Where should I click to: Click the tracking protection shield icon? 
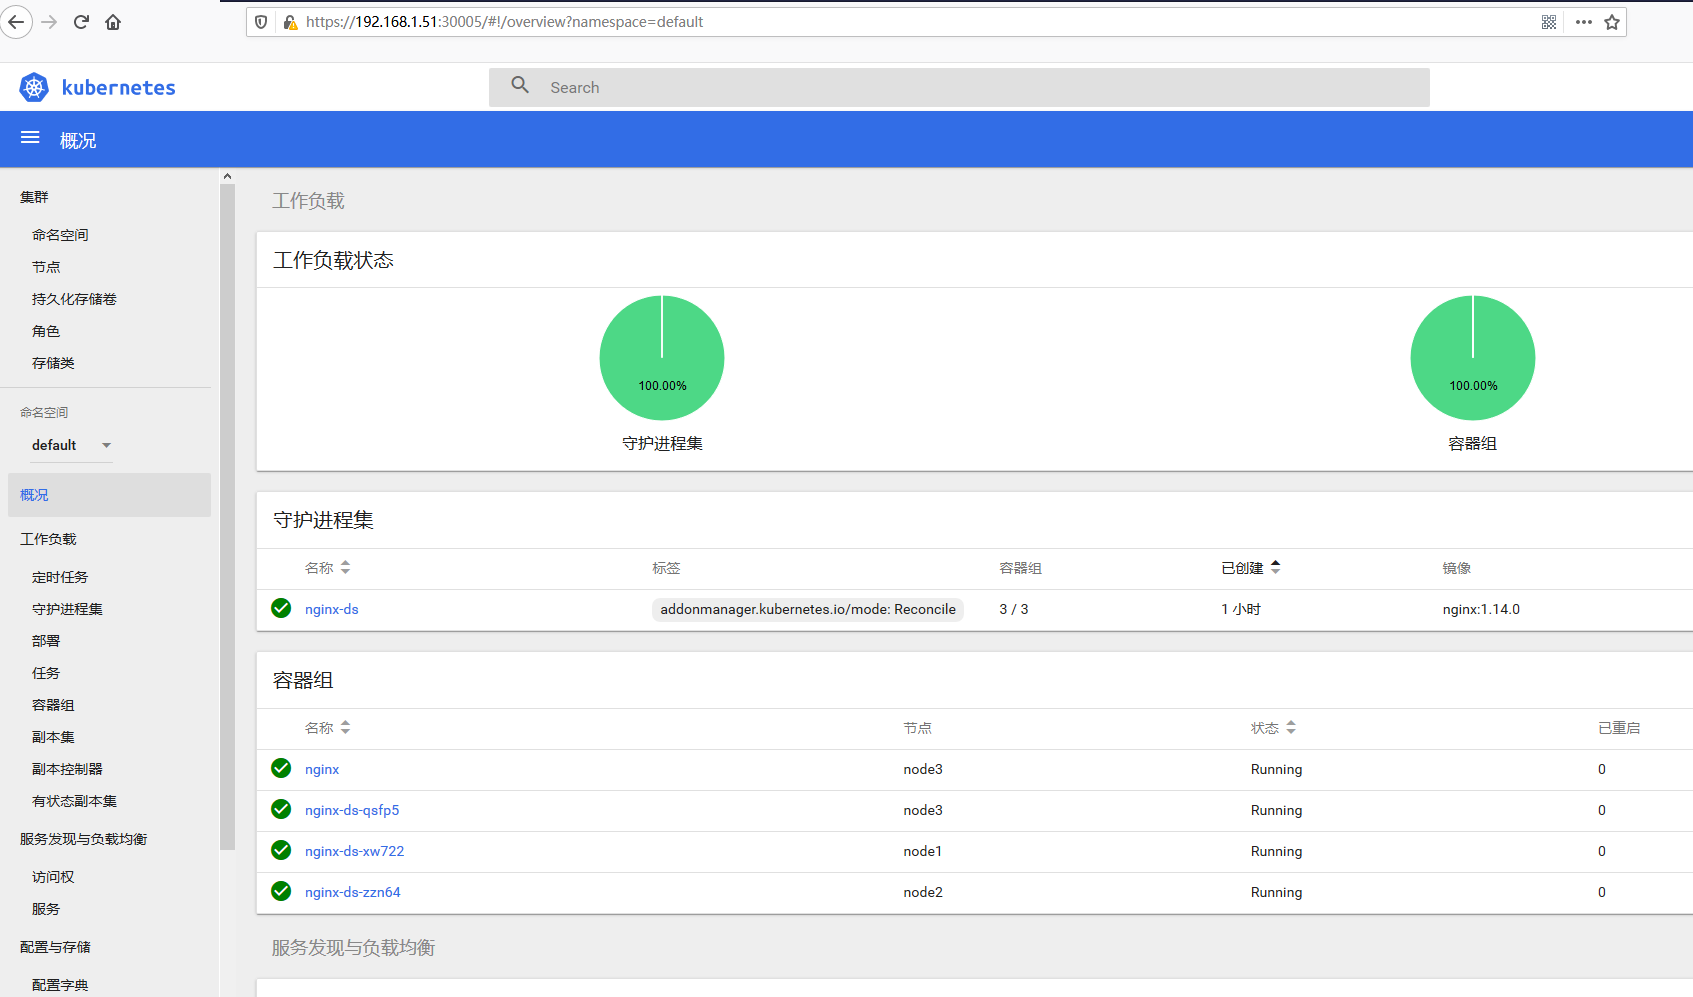[261, 22]
